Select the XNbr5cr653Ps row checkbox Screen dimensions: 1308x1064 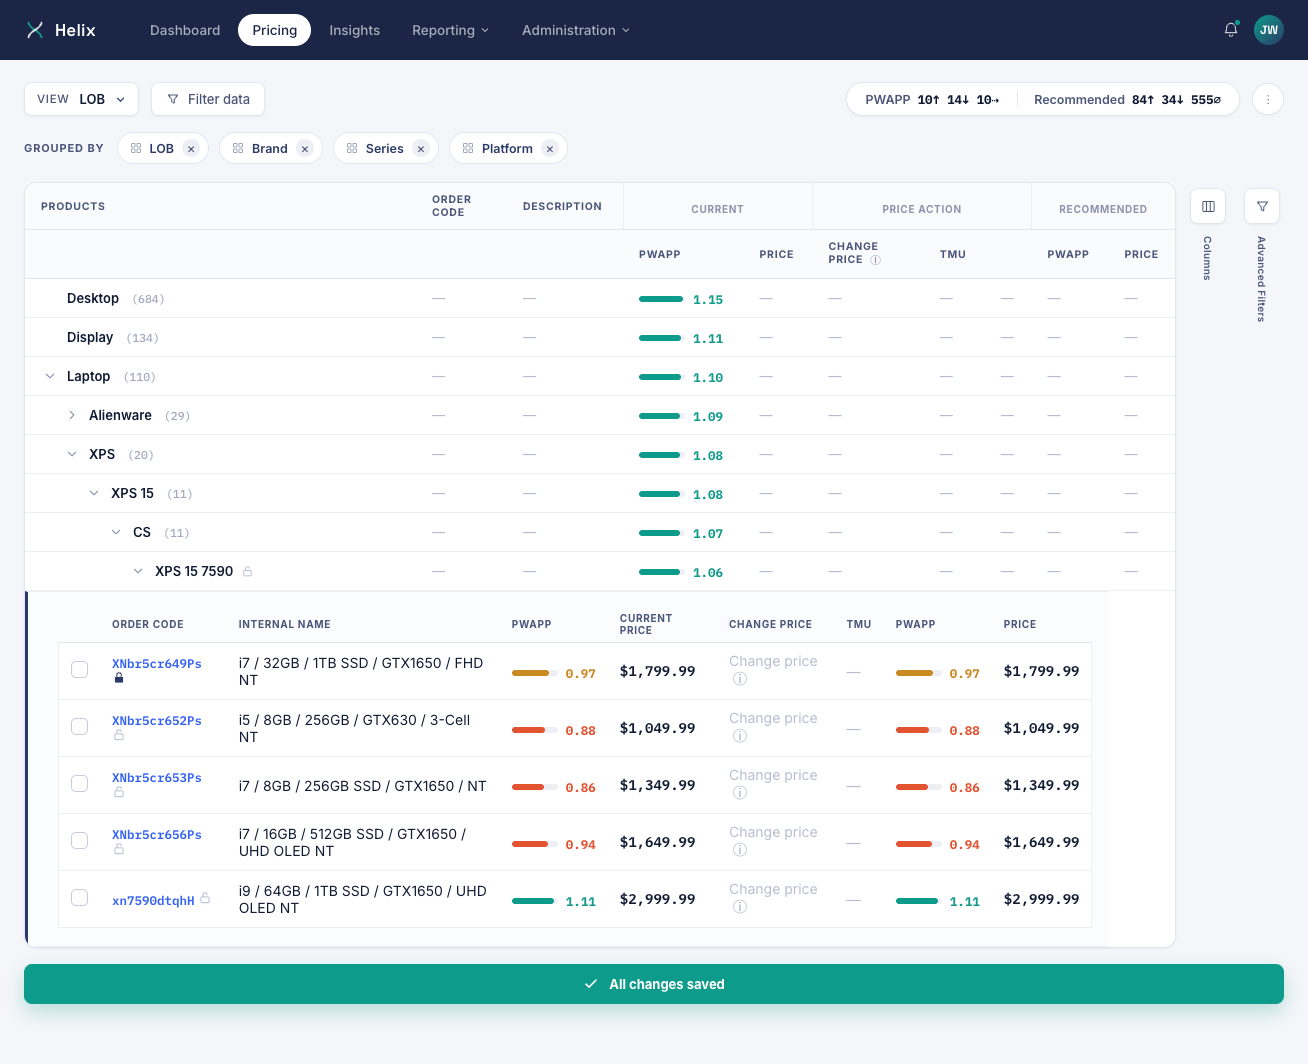[80, 784]
